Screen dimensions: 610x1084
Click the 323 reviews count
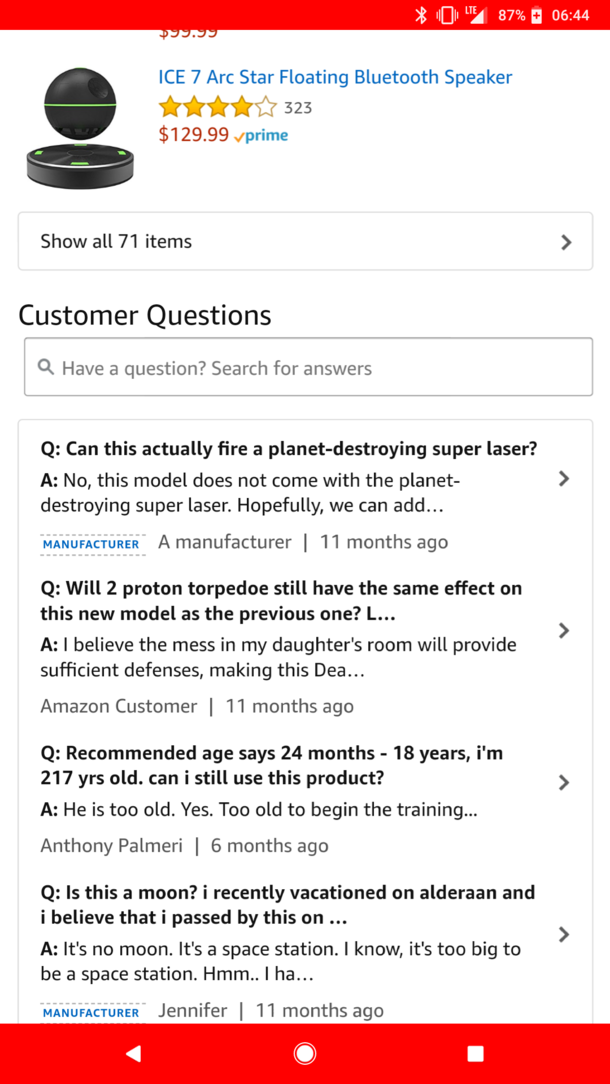pos(298,108)
